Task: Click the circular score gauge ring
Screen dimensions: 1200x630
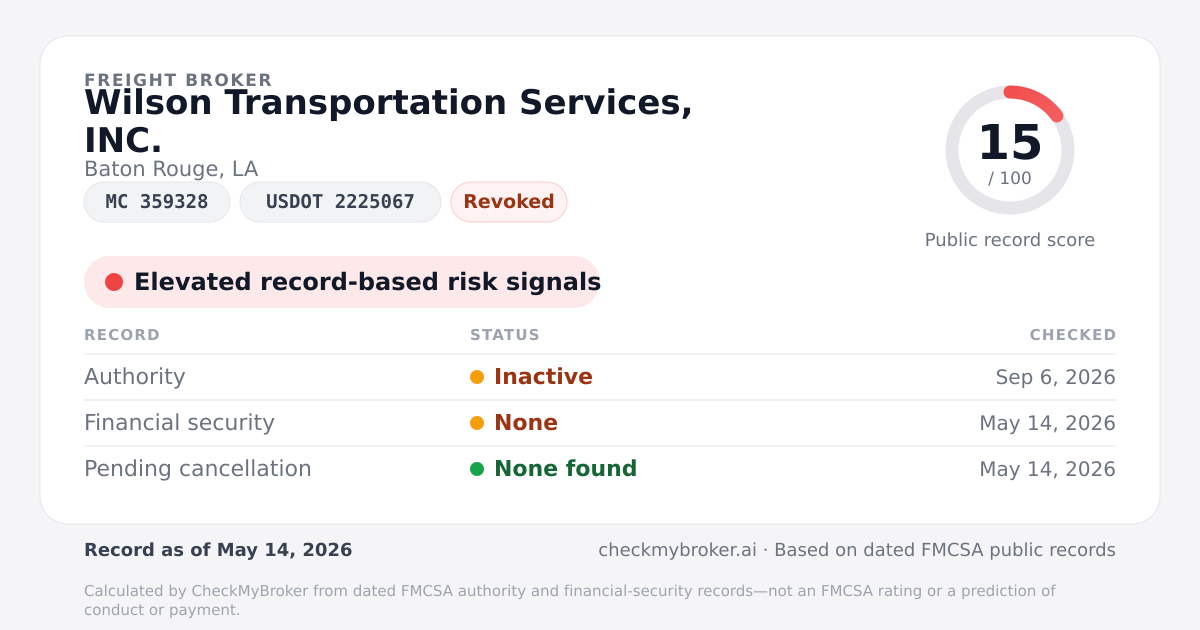Action: pos(1010,150)
